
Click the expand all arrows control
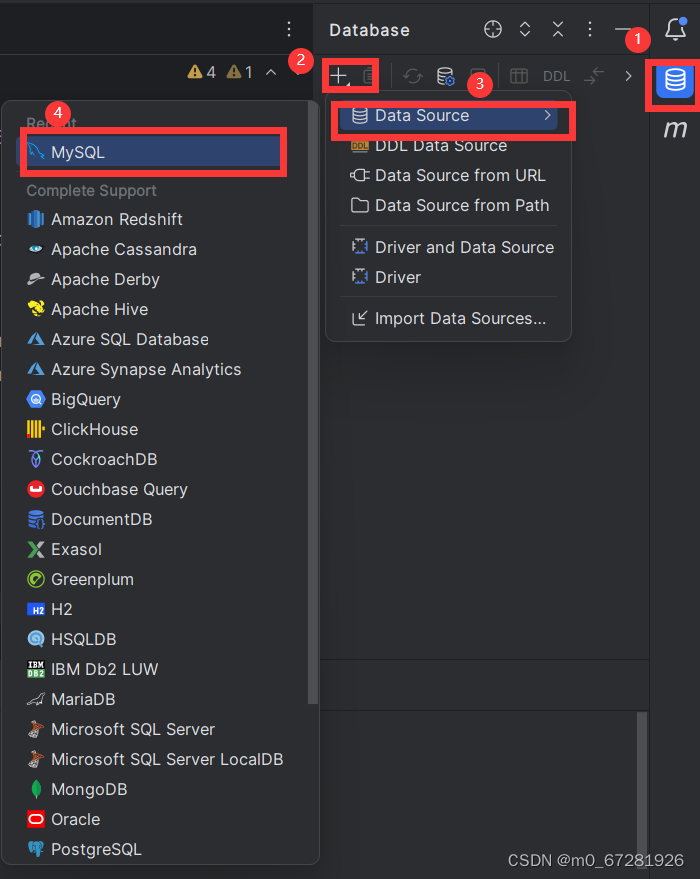click(x=525, y=30)
